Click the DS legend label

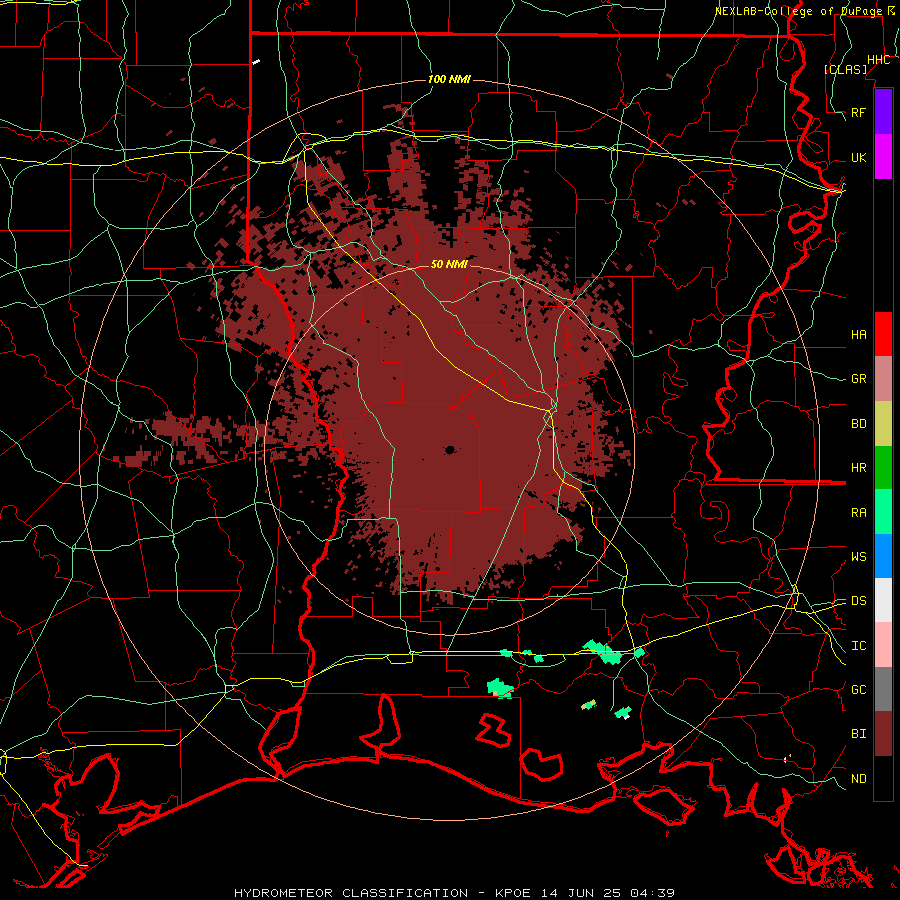pos(858,601)
